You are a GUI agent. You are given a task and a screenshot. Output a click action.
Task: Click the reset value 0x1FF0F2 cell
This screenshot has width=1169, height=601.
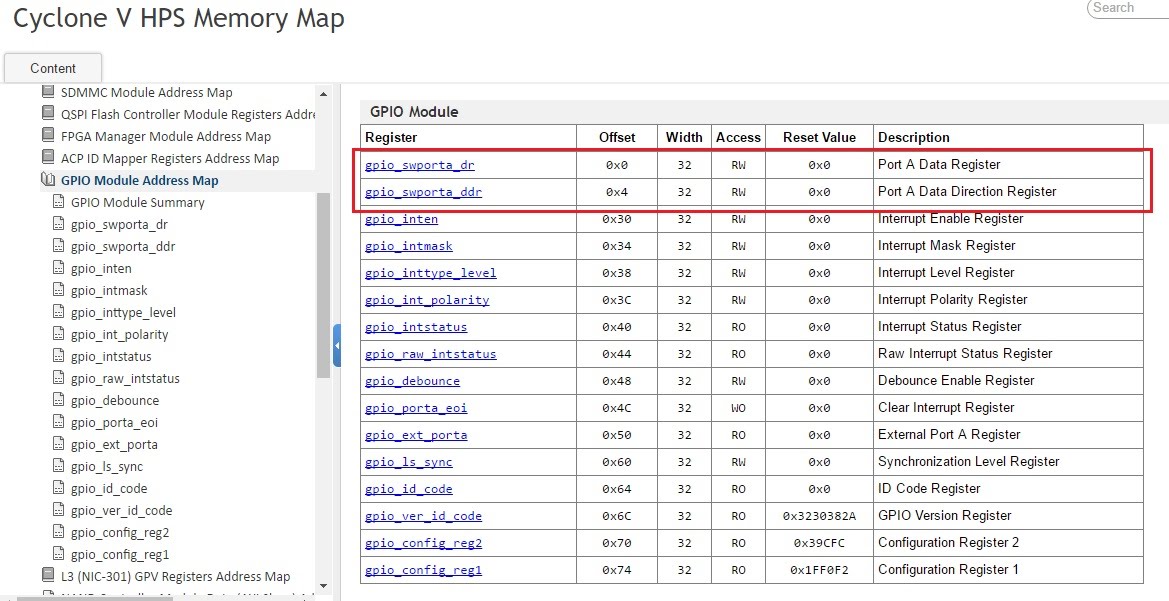click(819, 570)
